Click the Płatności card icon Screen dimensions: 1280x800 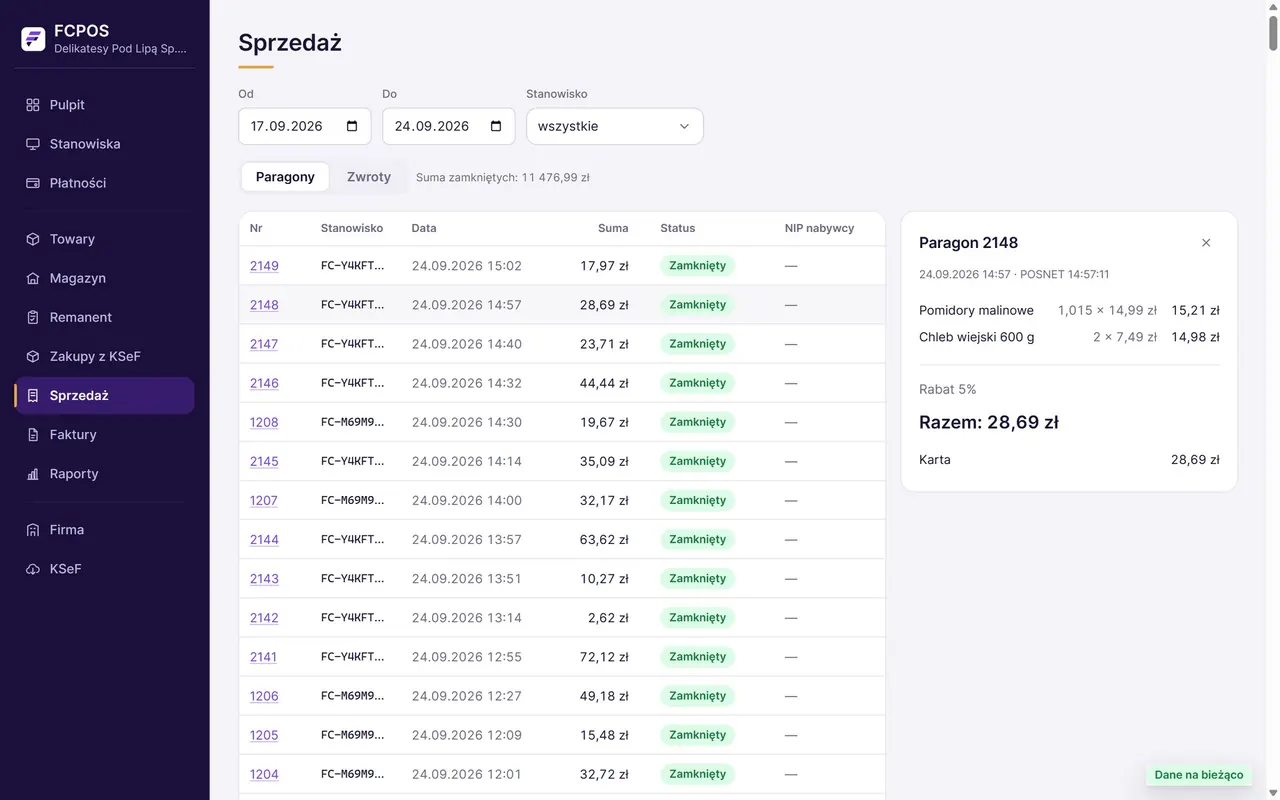[x=33, y=183]
